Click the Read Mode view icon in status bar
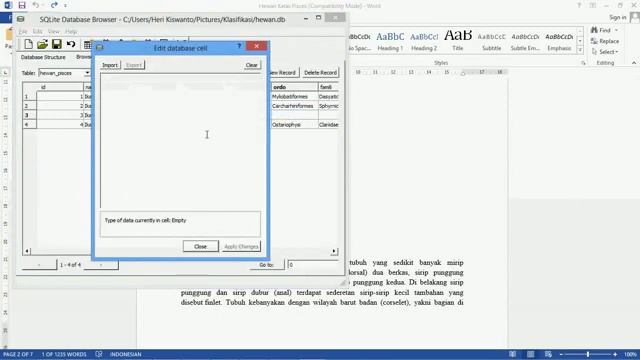The width and height of the screenshot is (640, 360). (x=512, y=354)
